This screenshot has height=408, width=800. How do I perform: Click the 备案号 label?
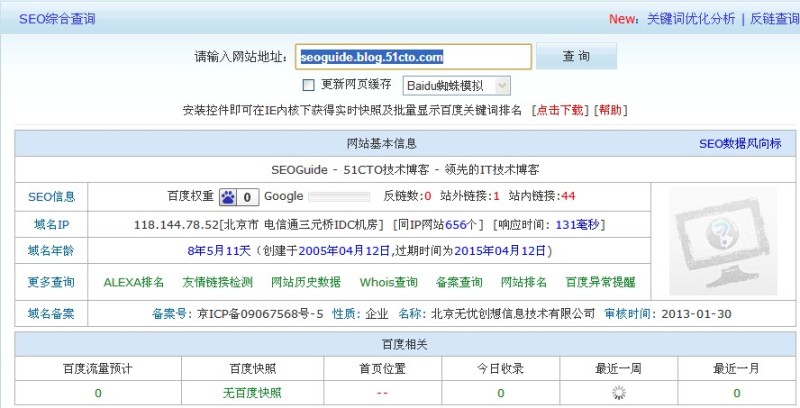click(x=172, y=314)
